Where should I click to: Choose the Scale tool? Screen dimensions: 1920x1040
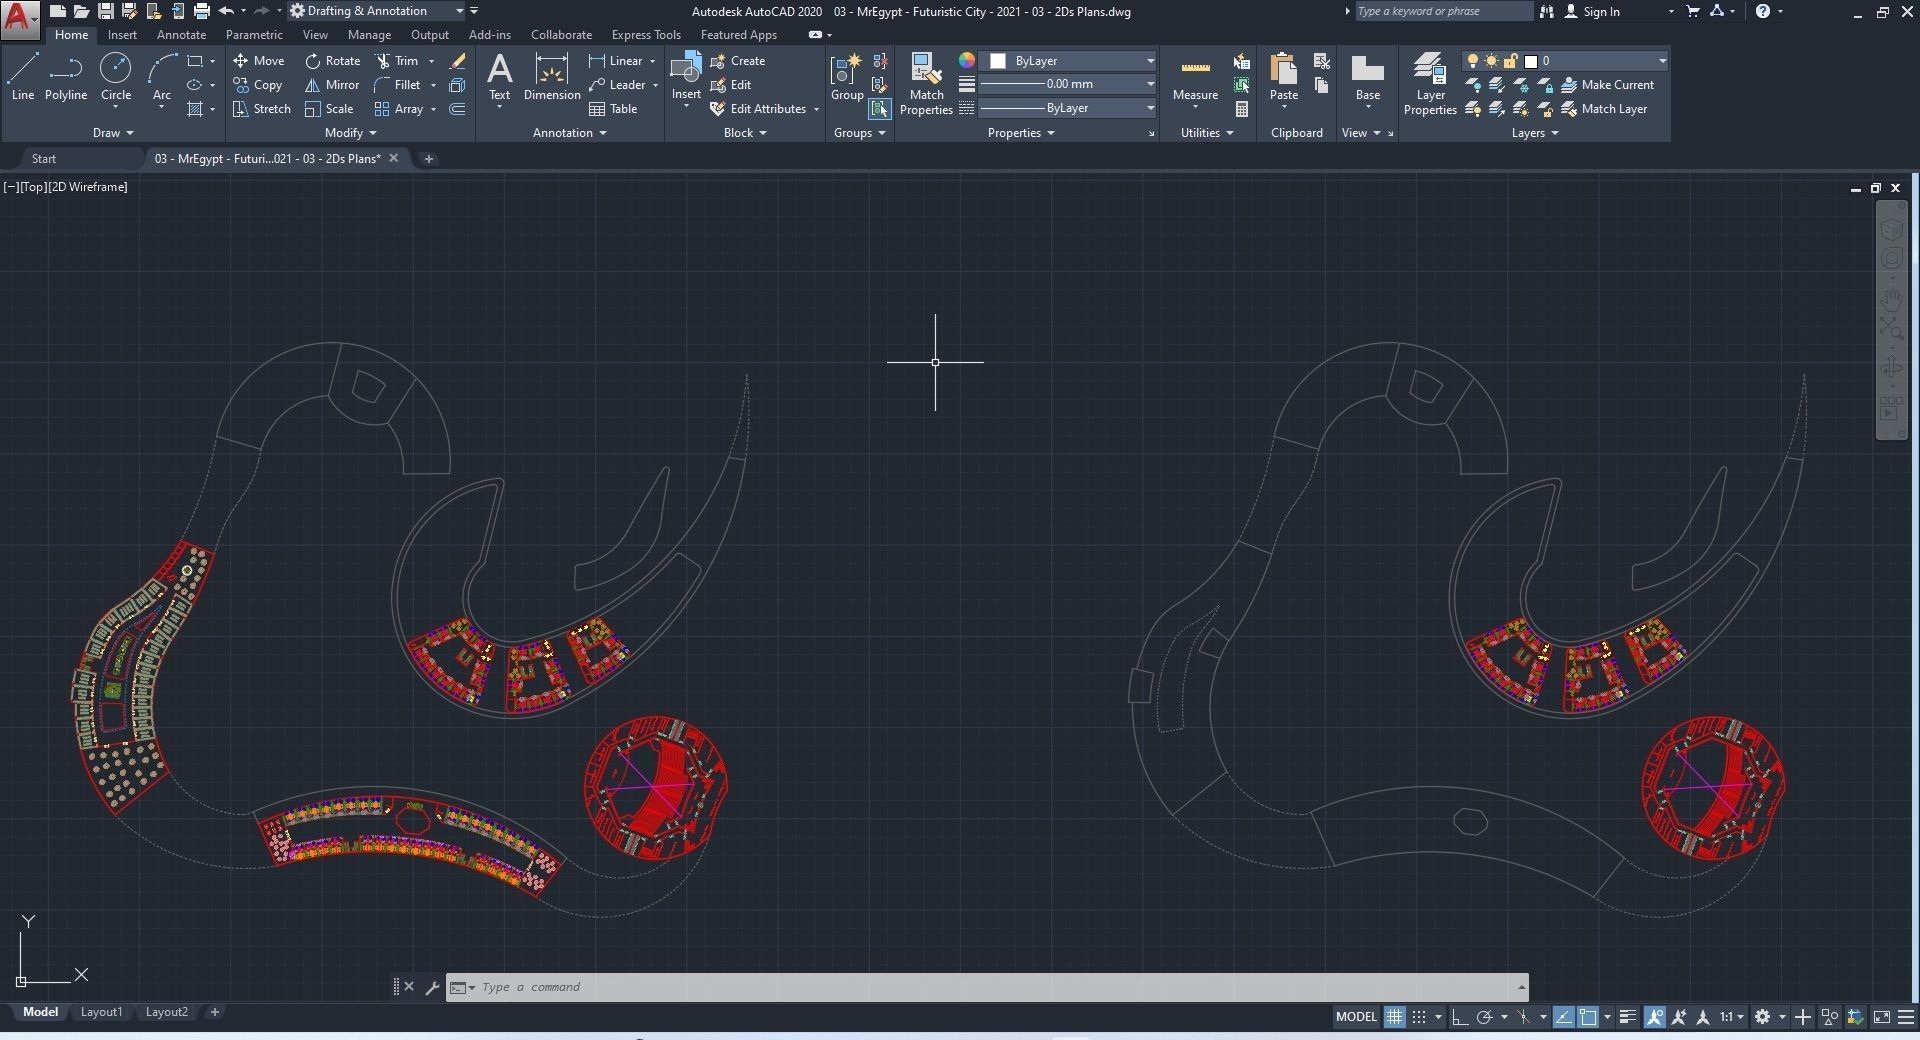coord(329,109)
